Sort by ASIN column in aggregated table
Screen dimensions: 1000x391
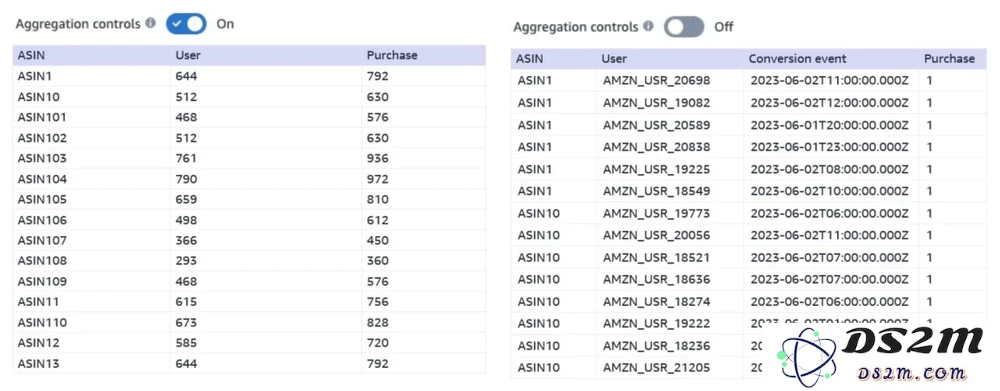[x=31, y=55]
